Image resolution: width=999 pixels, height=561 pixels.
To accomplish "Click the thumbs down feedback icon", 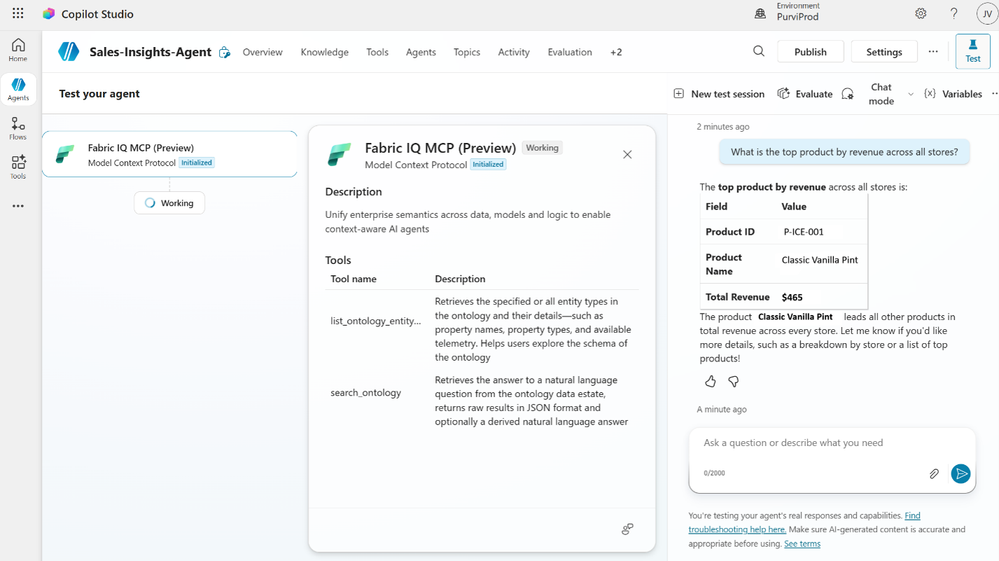I will pyautogui.click(x=733, y=381).
